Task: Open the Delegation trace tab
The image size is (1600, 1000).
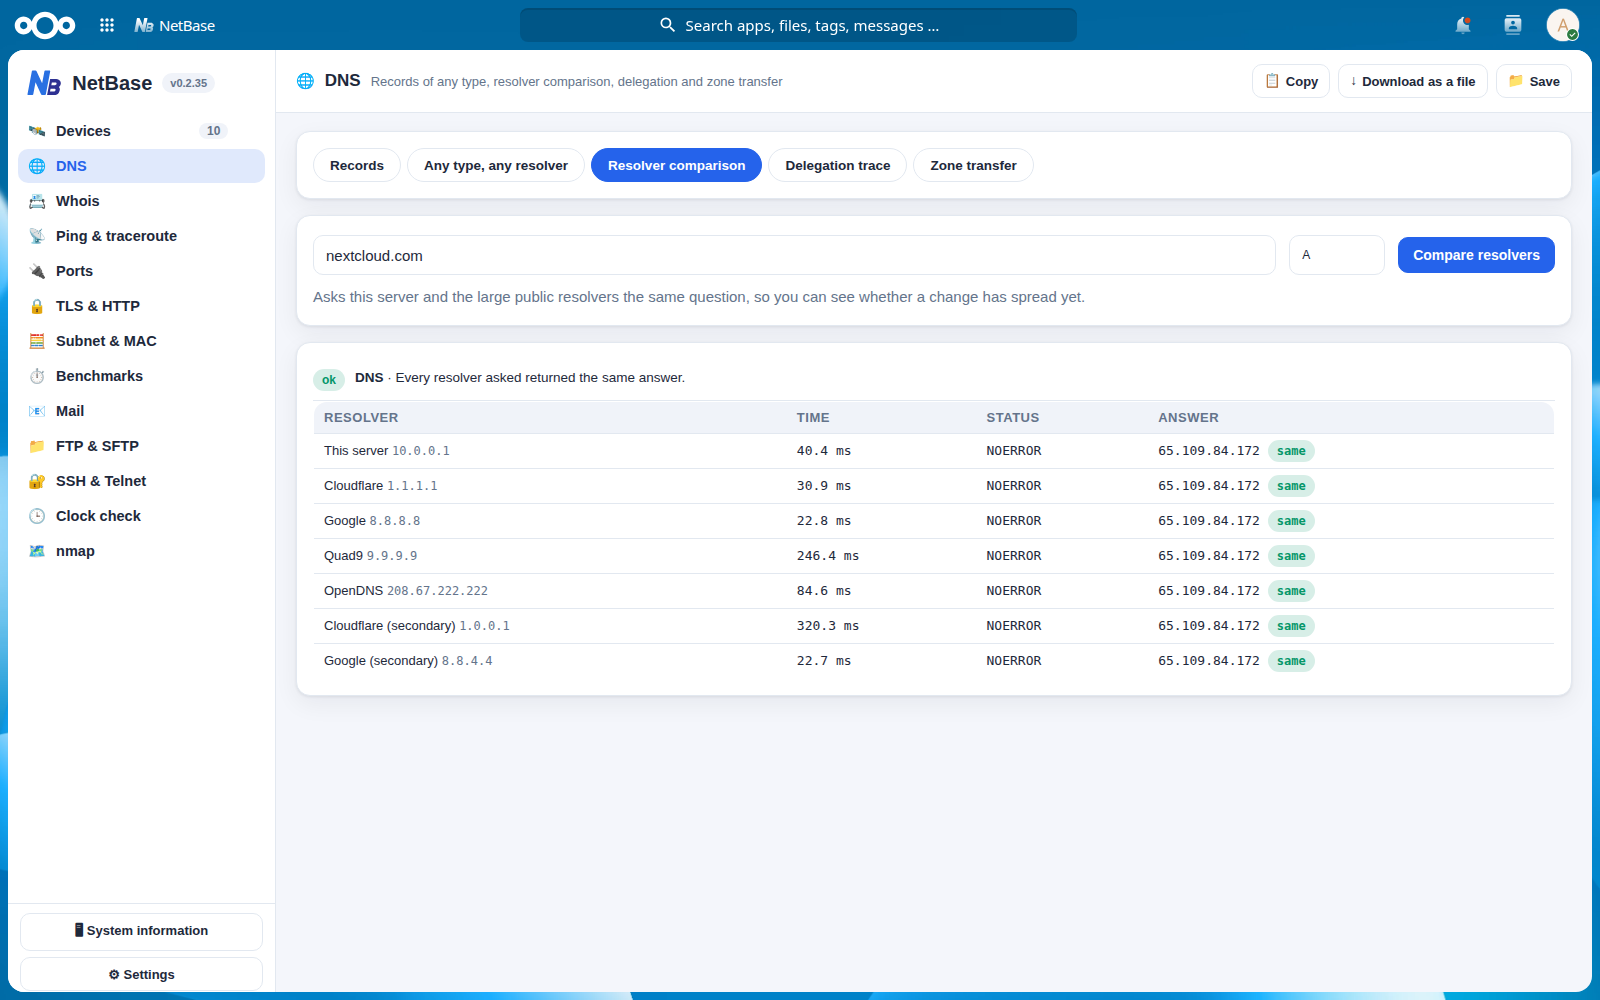Action: tap(838, 165)
